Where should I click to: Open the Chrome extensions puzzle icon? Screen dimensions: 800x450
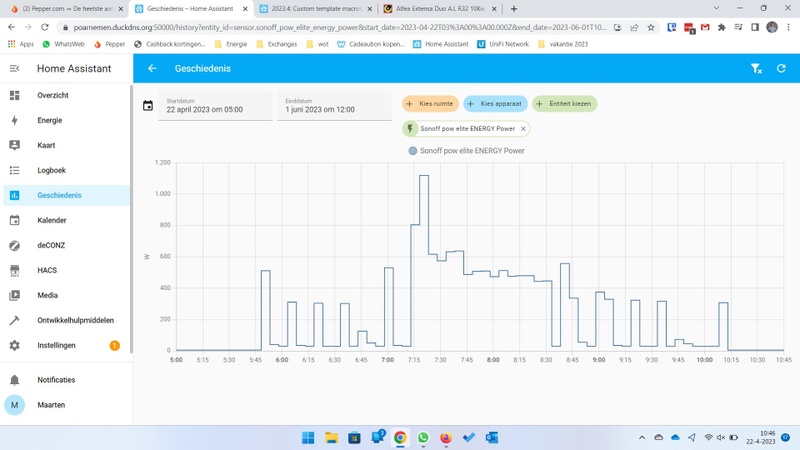(x=721, y=28)
